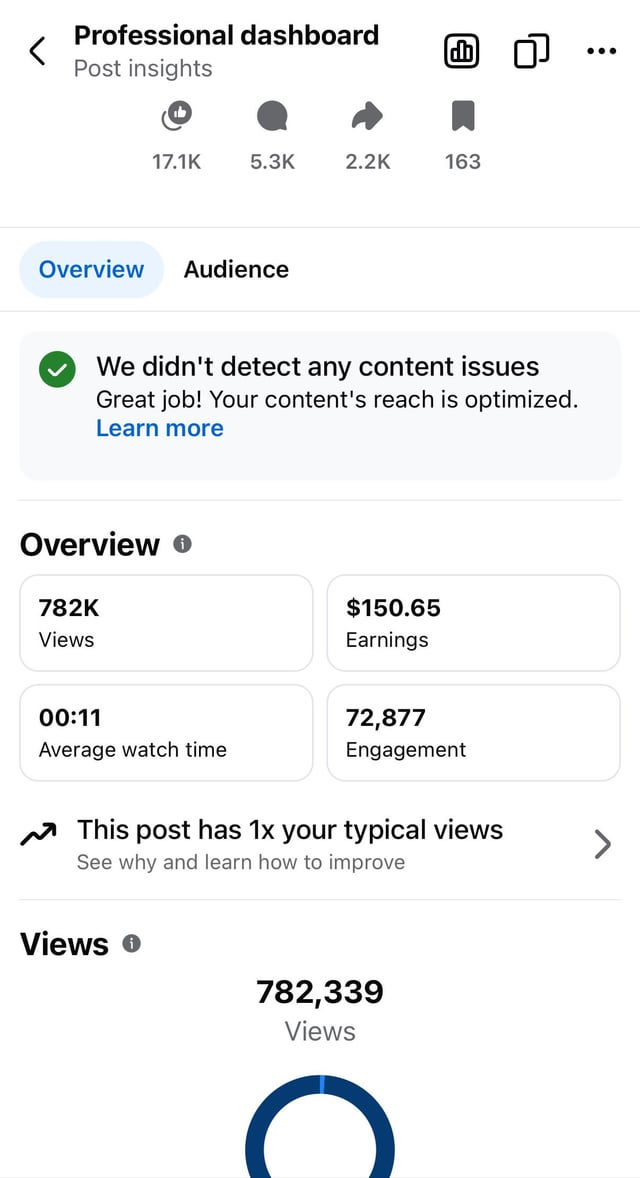Expand typical views details chevron
Screen dimensions: 640x1178
click(x=602, y=844)
